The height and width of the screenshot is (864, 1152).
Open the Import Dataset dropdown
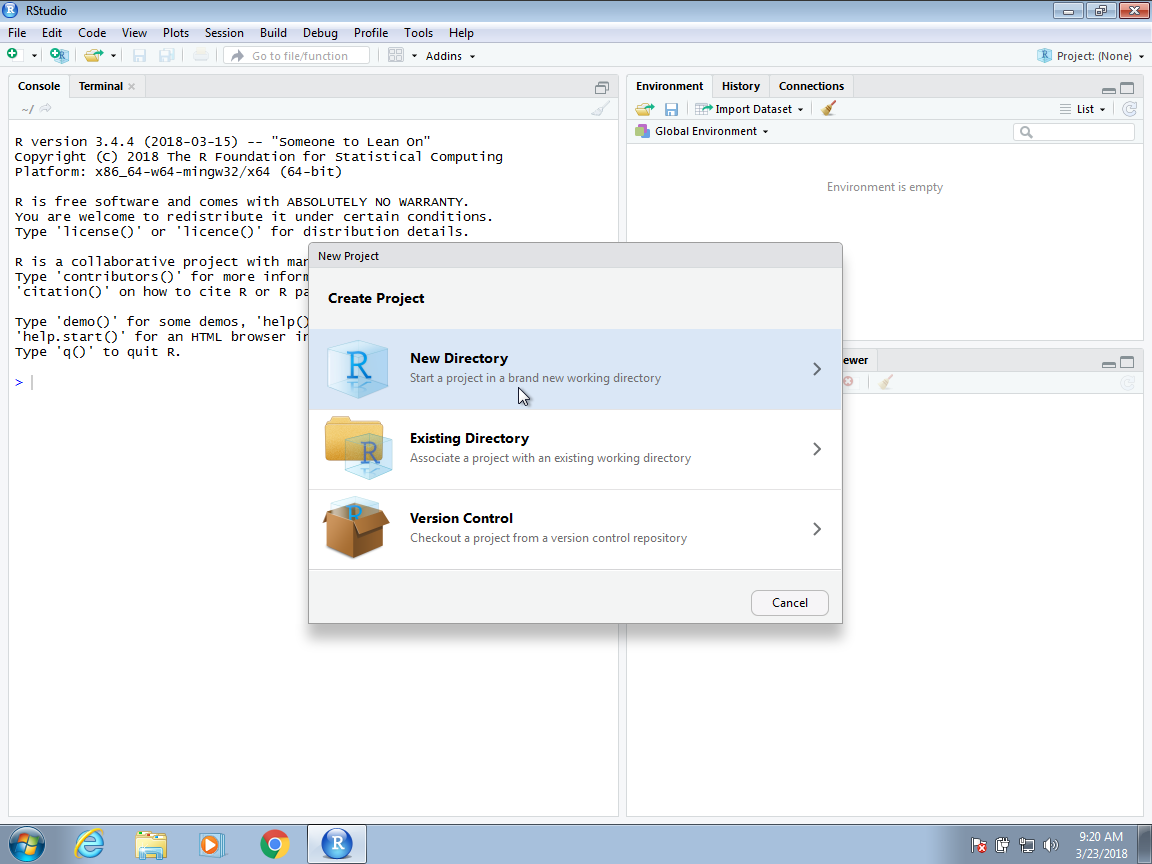[x=749, y=109]
